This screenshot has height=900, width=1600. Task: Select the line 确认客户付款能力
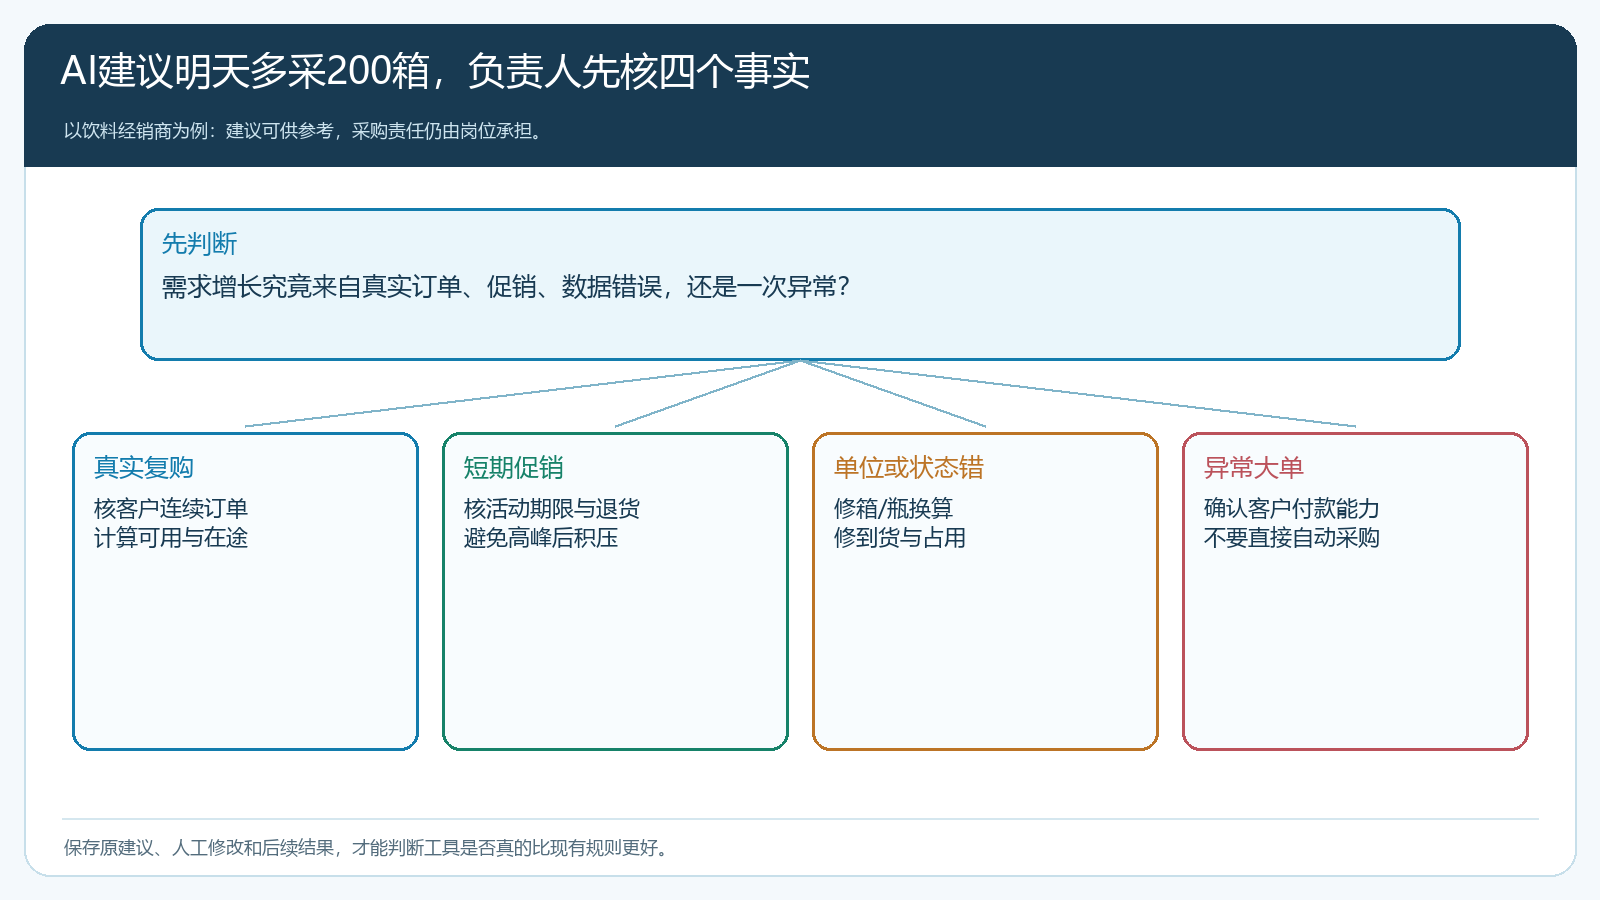[x=1291, y=508]
